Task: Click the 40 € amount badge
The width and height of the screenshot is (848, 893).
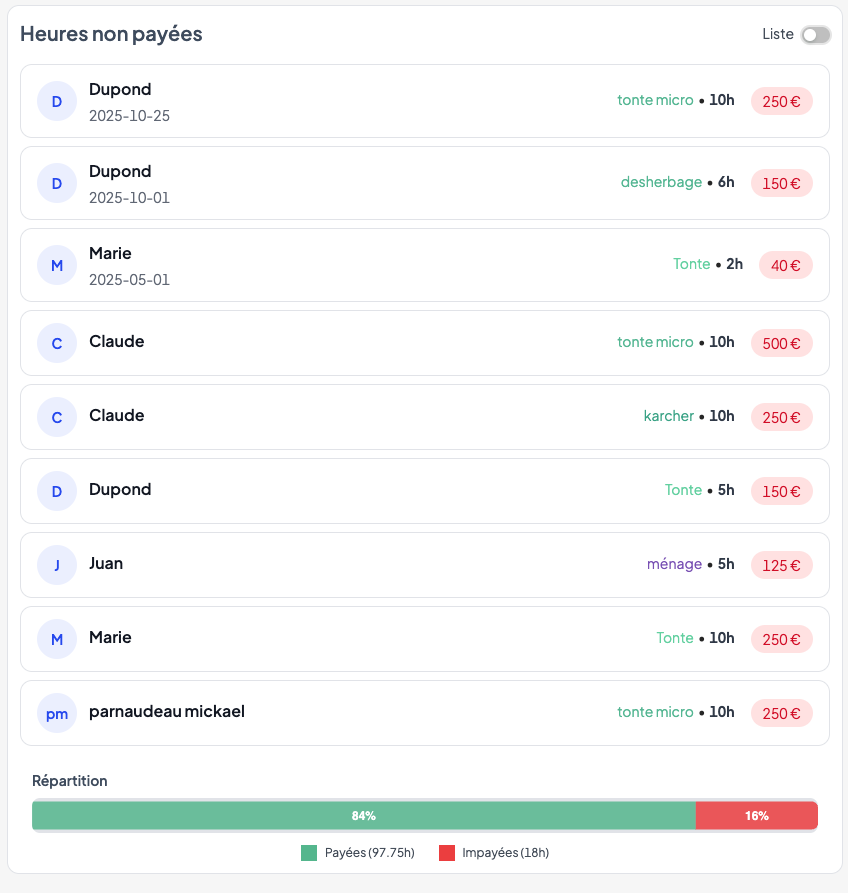Action: click(785, 265)
